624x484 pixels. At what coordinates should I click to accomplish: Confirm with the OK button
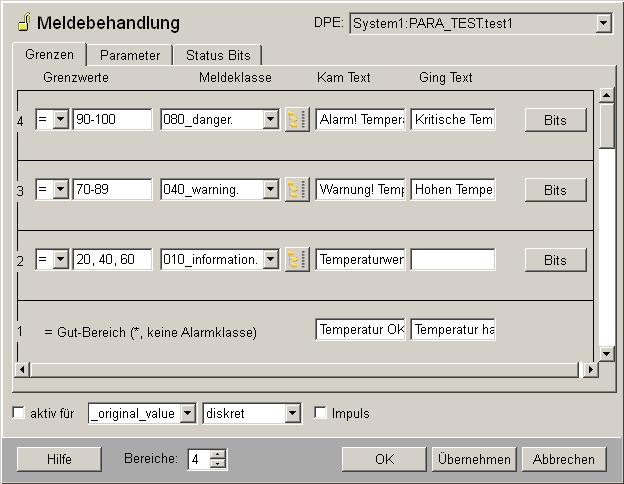click(384, 459)
